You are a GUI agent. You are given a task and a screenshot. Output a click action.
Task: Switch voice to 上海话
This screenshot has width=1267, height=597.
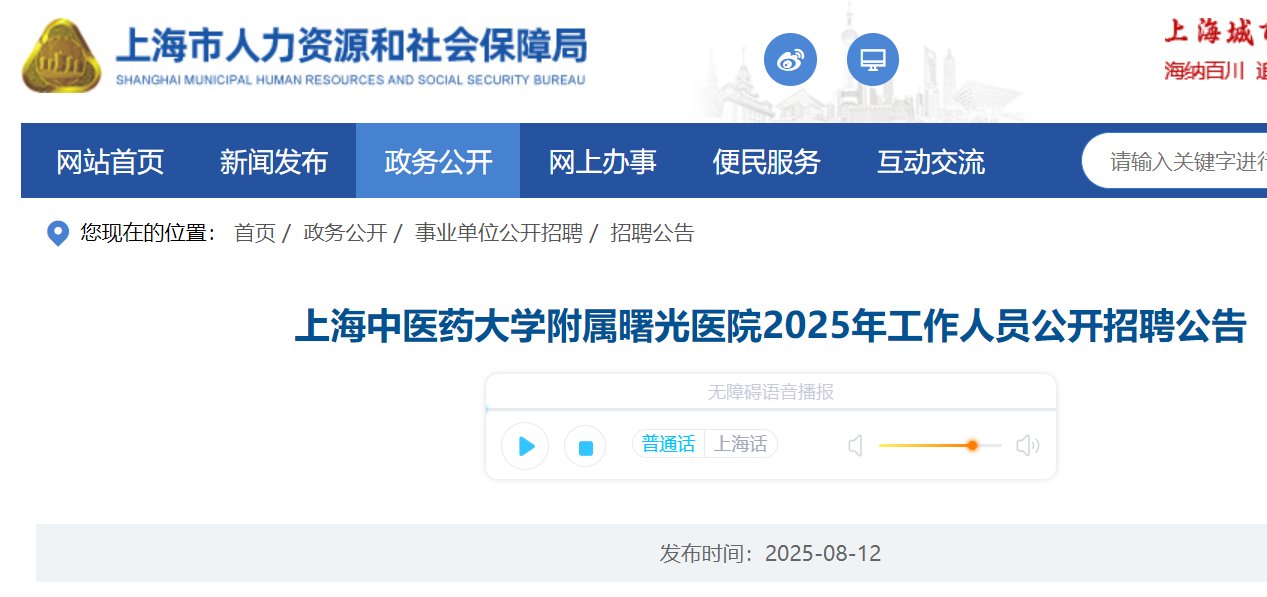(741, 444)
